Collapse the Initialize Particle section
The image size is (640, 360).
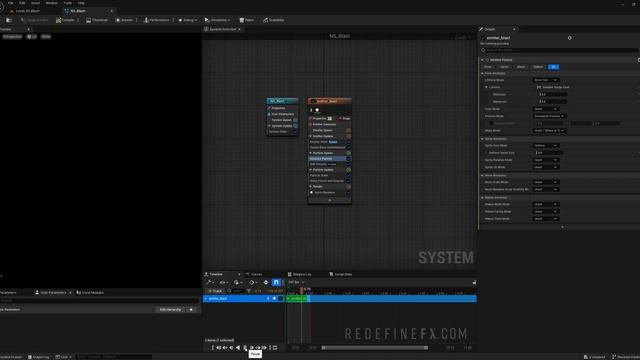point(482,60)
